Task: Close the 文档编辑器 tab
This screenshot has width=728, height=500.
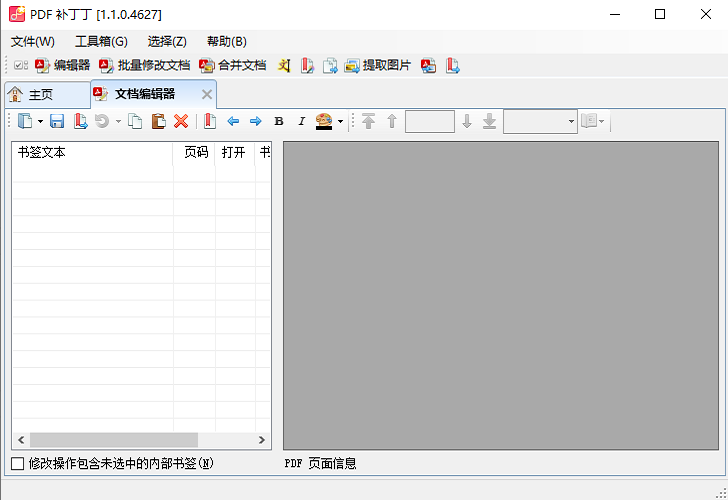Action: 207,94
